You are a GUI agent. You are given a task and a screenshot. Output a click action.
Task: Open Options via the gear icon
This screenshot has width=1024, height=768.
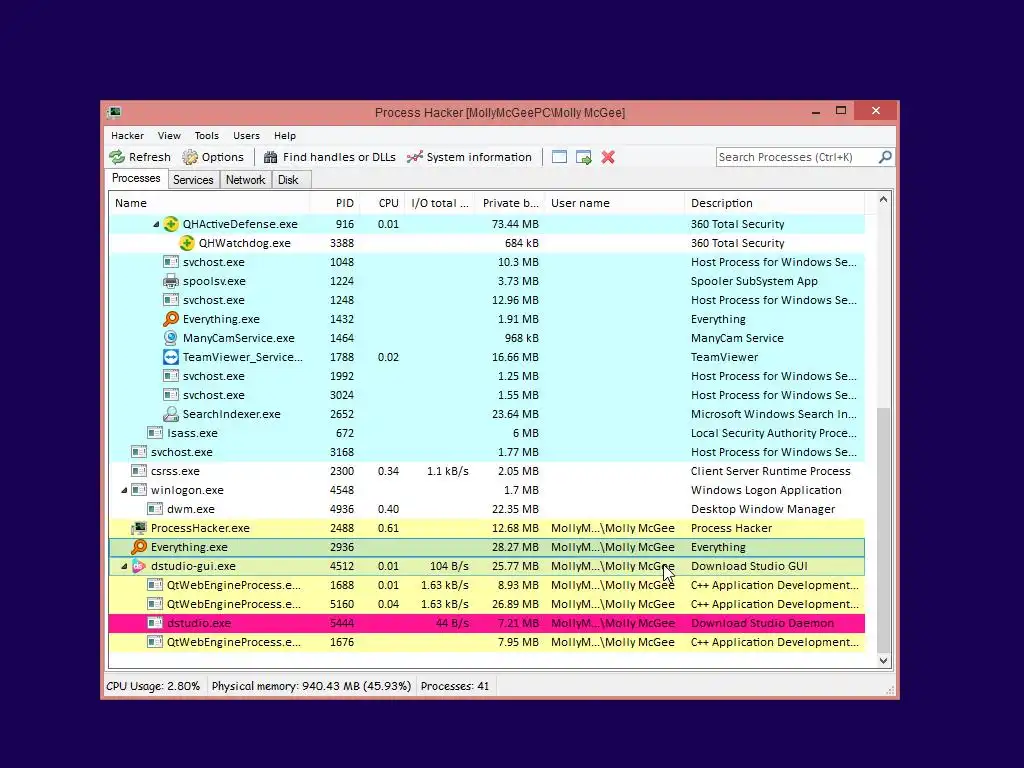(x=190, y=157)
